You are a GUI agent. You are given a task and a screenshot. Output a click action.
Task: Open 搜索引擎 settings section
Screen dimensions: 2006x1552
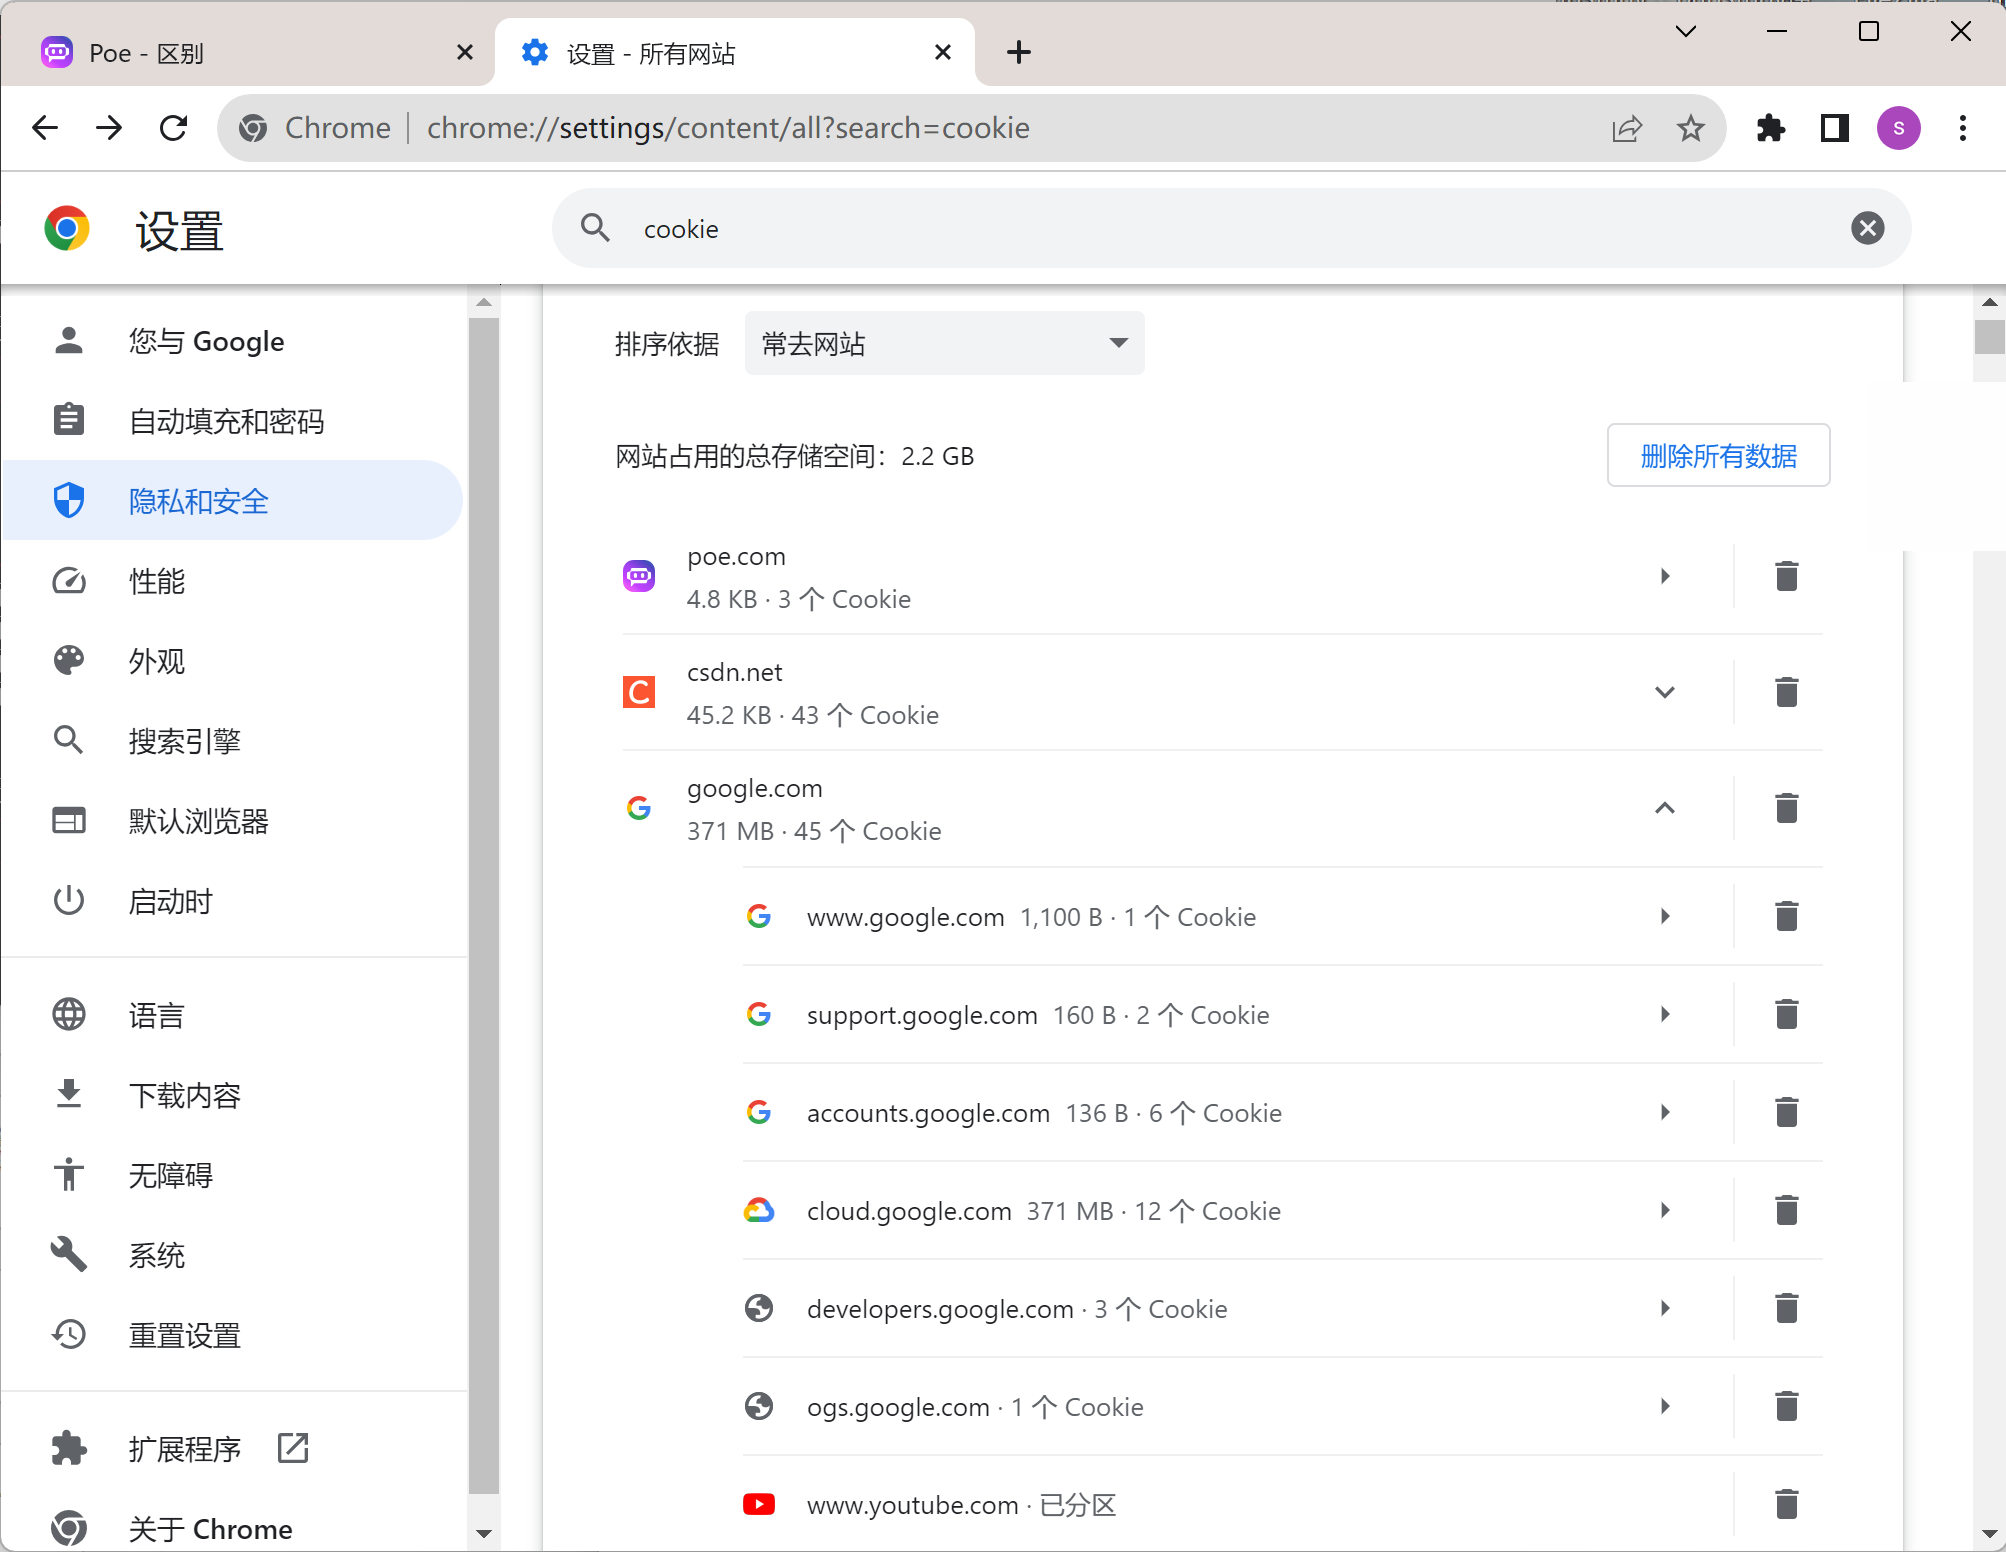pyautogui.click(x=184, y=741)
